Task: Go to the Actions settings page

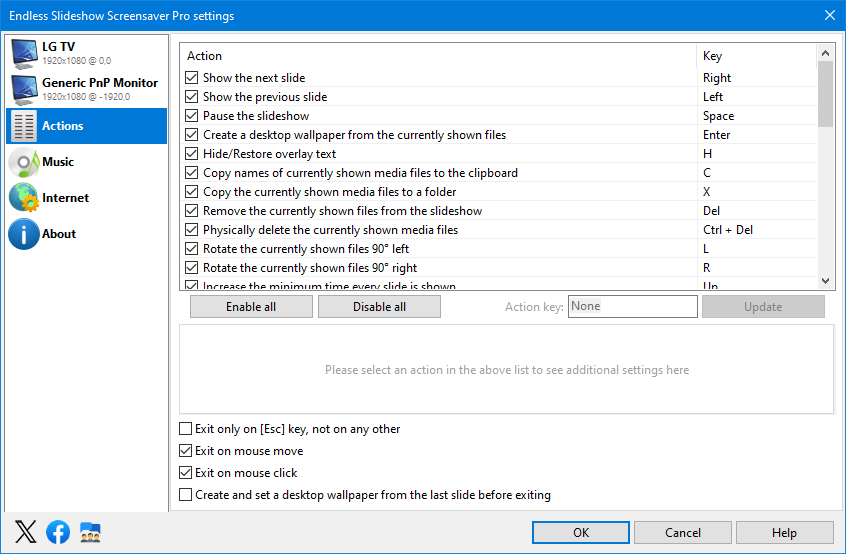Action: pyautogui.click(x=86, y=126)
